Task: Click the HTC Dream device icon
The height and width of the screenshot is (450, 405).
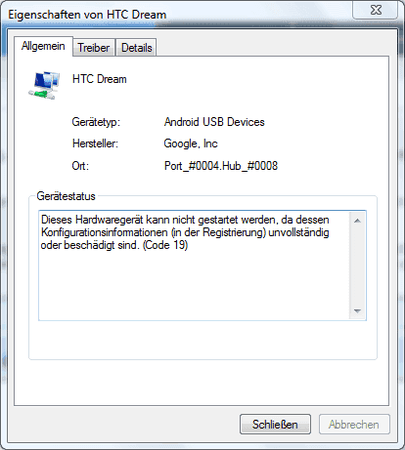Action: pos(44,85)
